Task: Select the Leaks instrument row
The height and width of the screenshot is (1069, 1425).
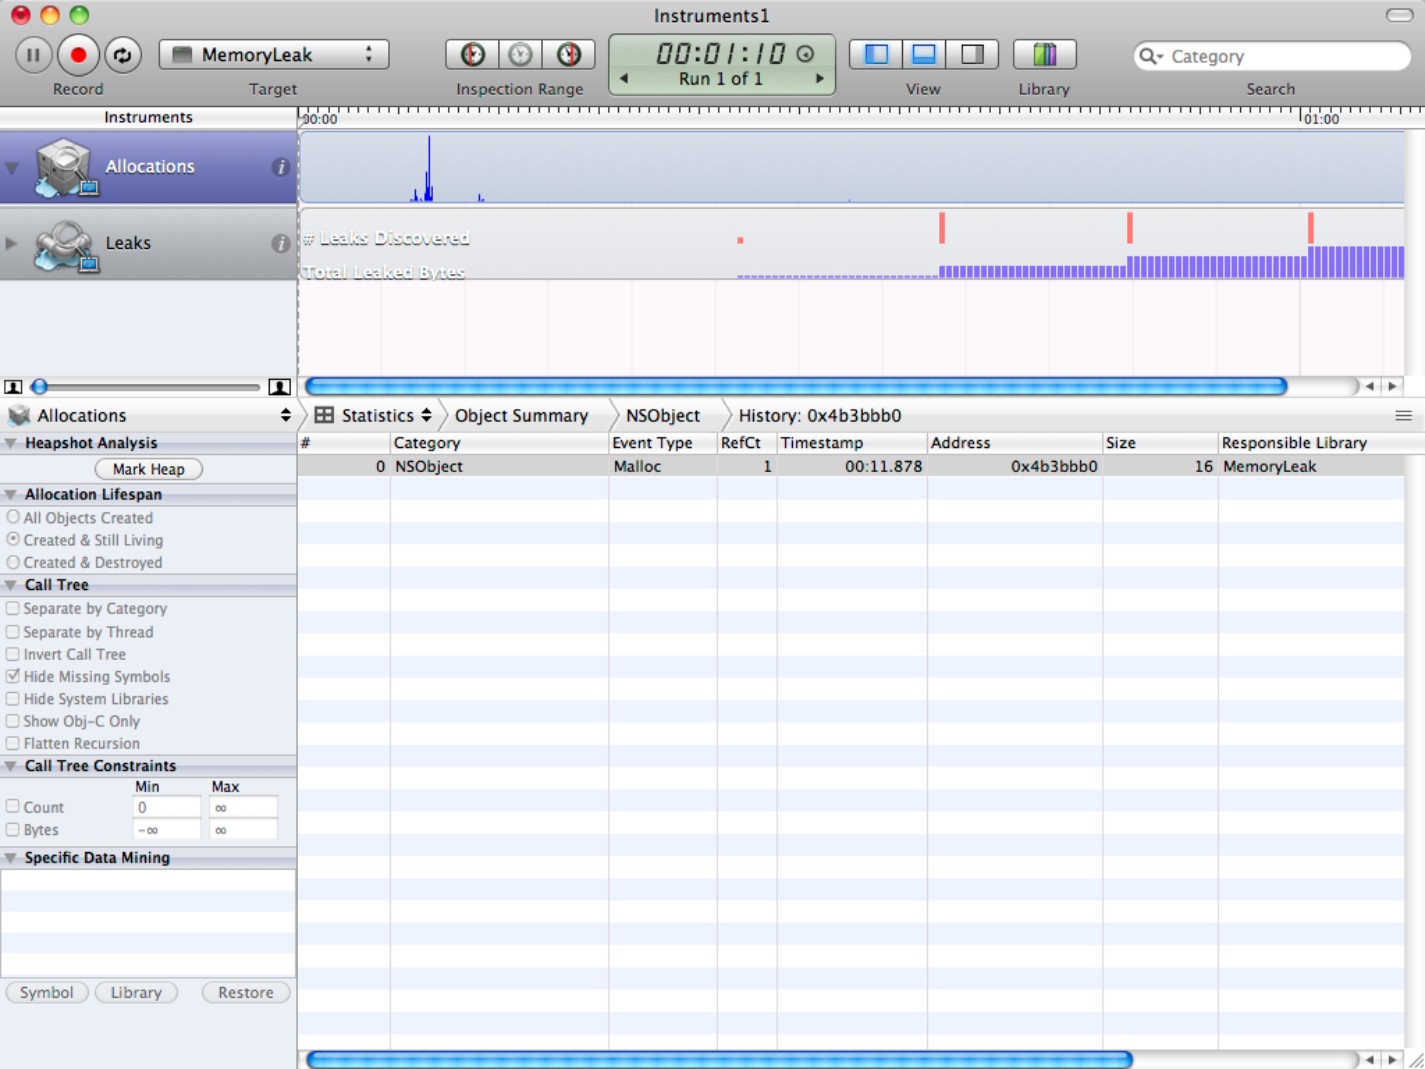Action: pos(148,243)
